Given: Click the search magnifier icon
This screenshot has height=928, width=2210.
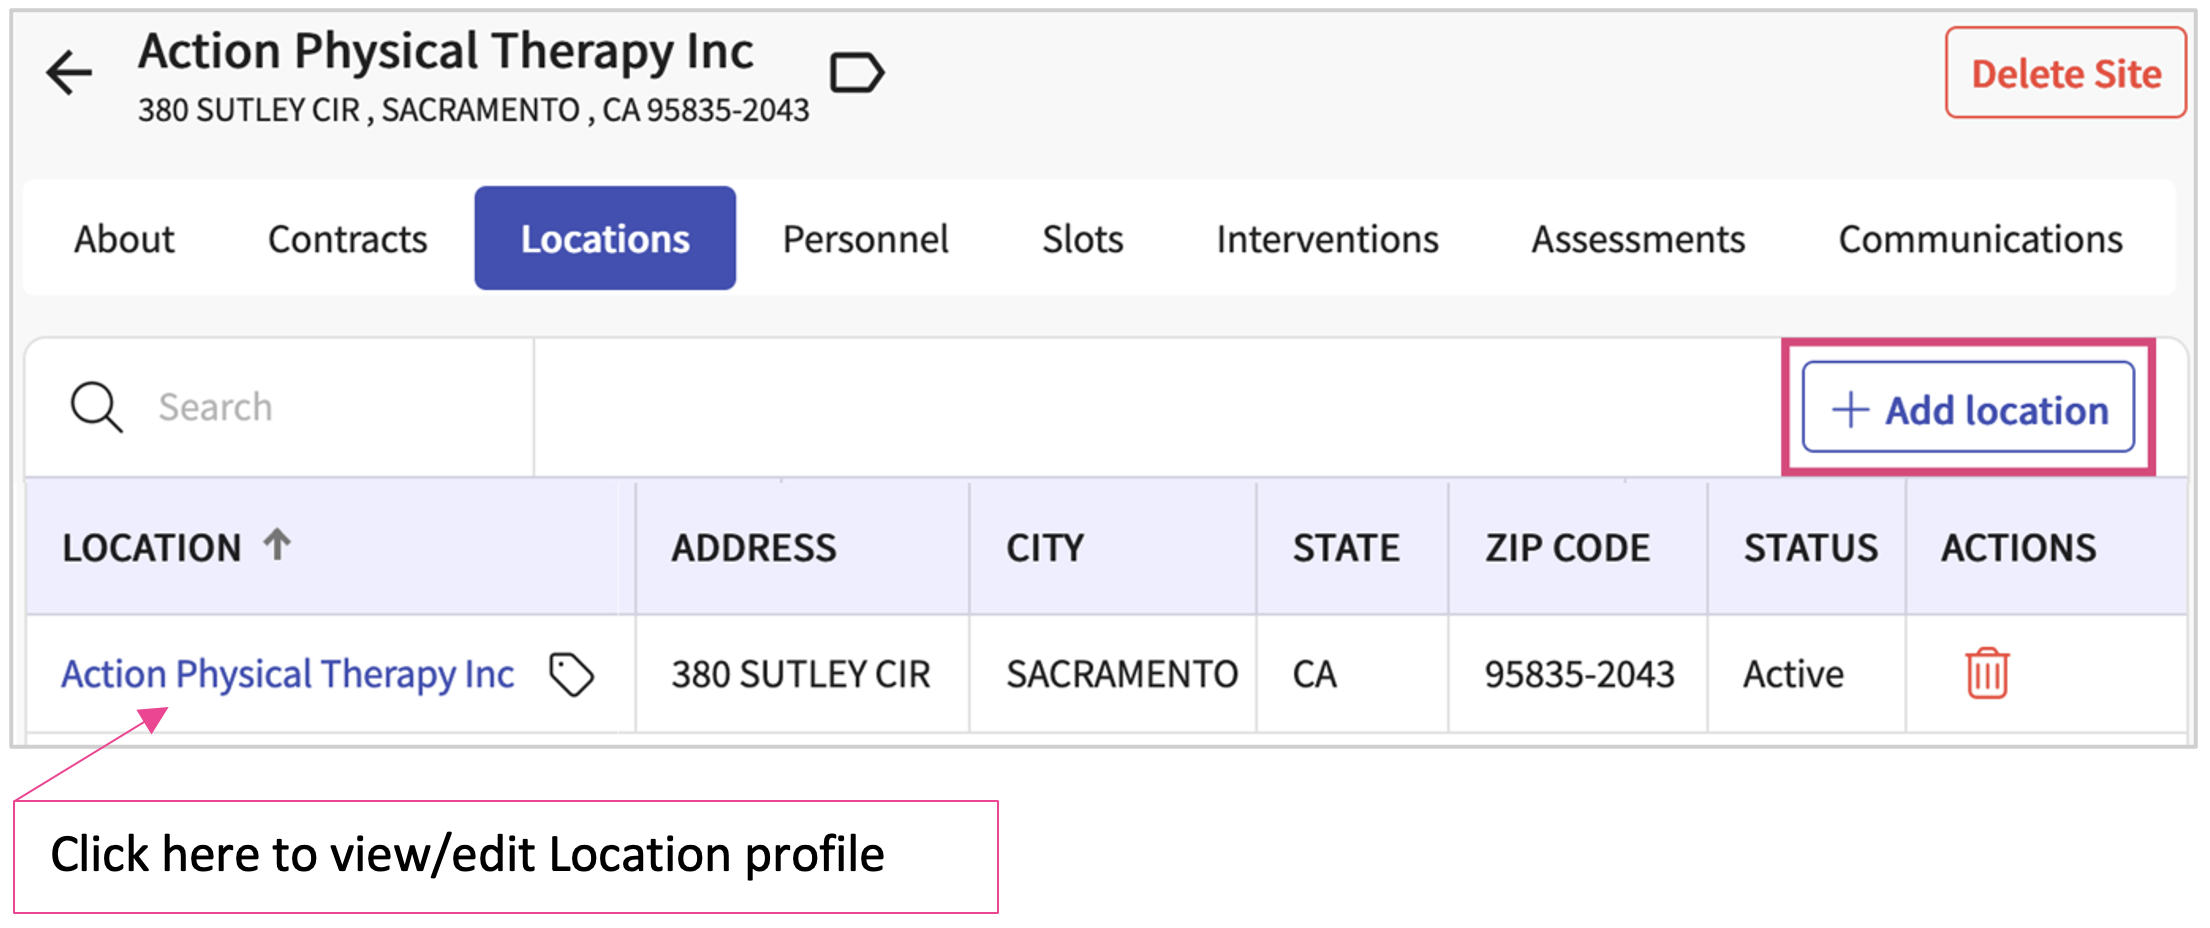Looking at the screenshot, I should coord(96,407).
